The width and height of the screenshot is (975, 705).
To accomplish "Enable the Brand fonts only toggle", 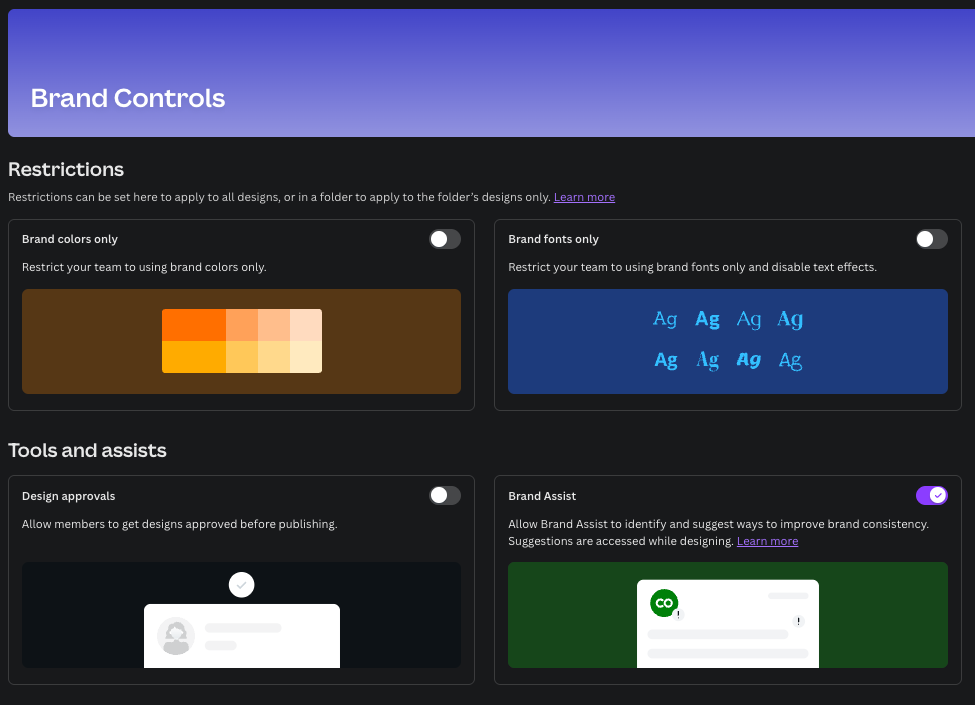I will tap(931, 239).
